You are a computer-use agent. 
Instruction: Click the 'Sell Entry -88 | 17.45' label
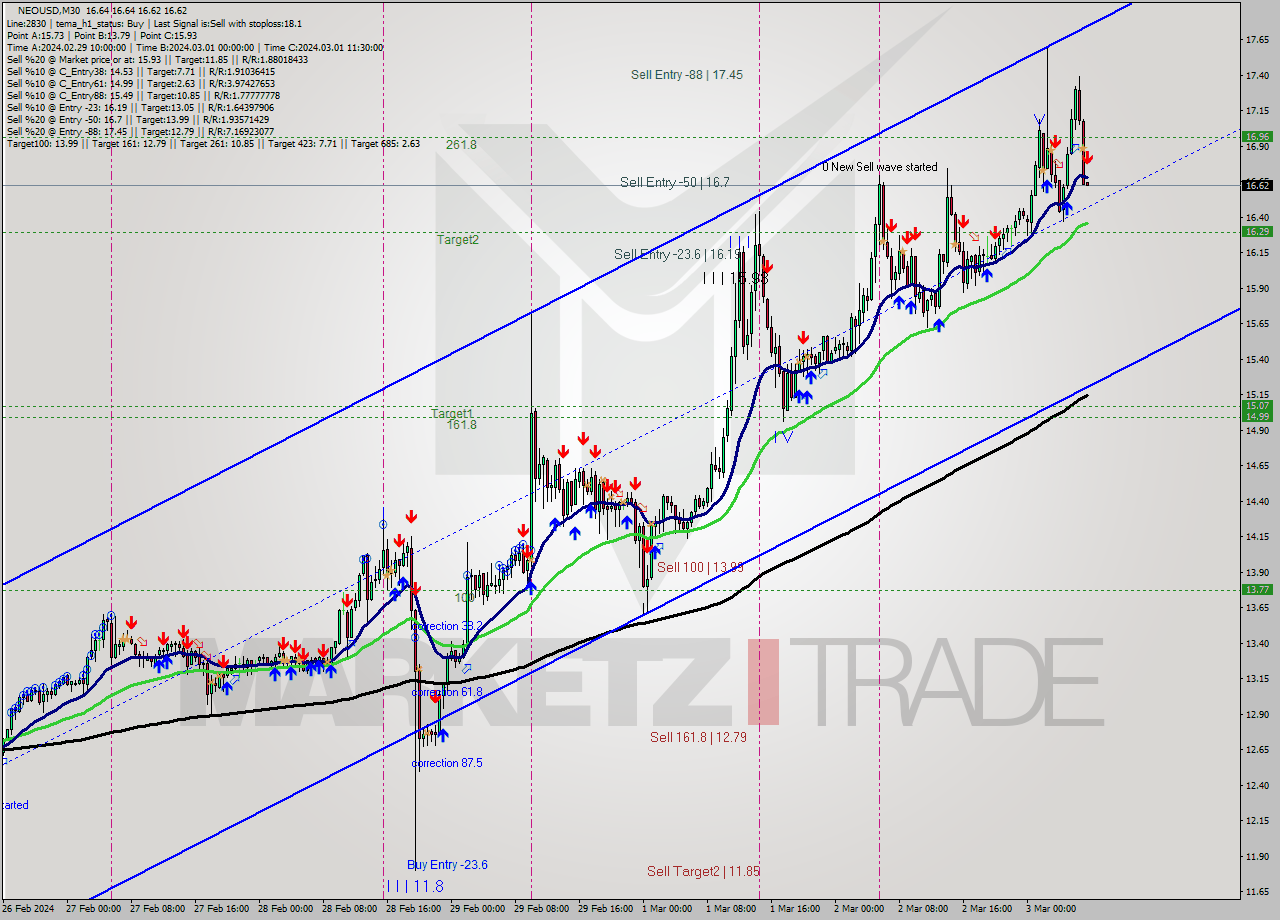click(687, 75)
